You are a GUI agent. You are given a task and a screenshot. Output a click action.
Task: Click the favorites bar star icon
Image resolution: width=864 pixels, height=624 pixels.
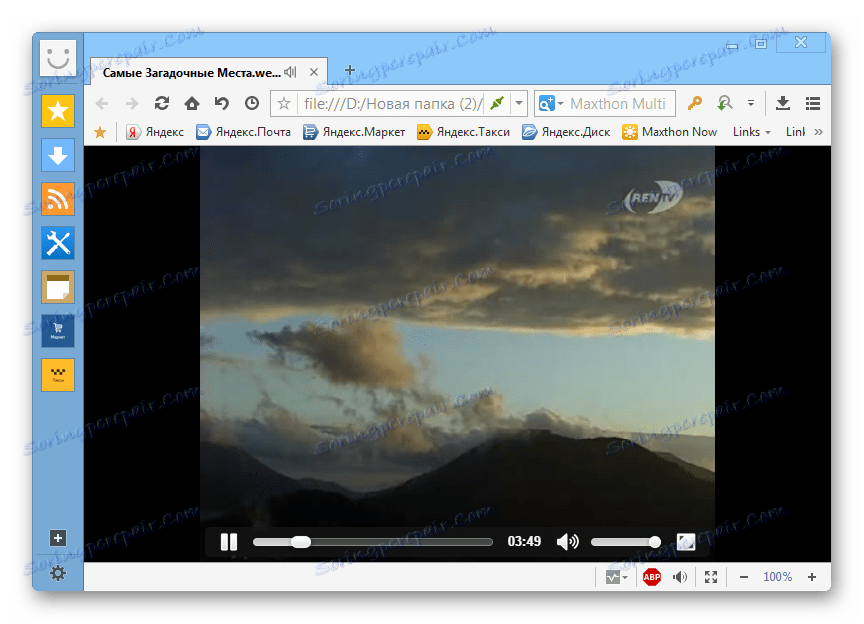[100, 132]
